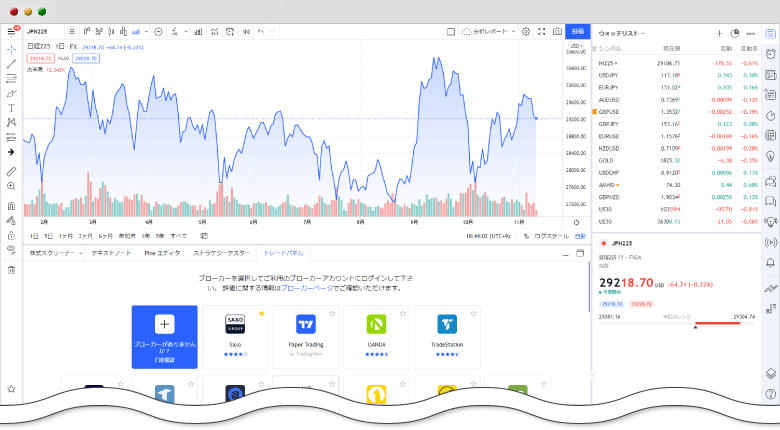Select USDJPY row in watchlist

677,75
